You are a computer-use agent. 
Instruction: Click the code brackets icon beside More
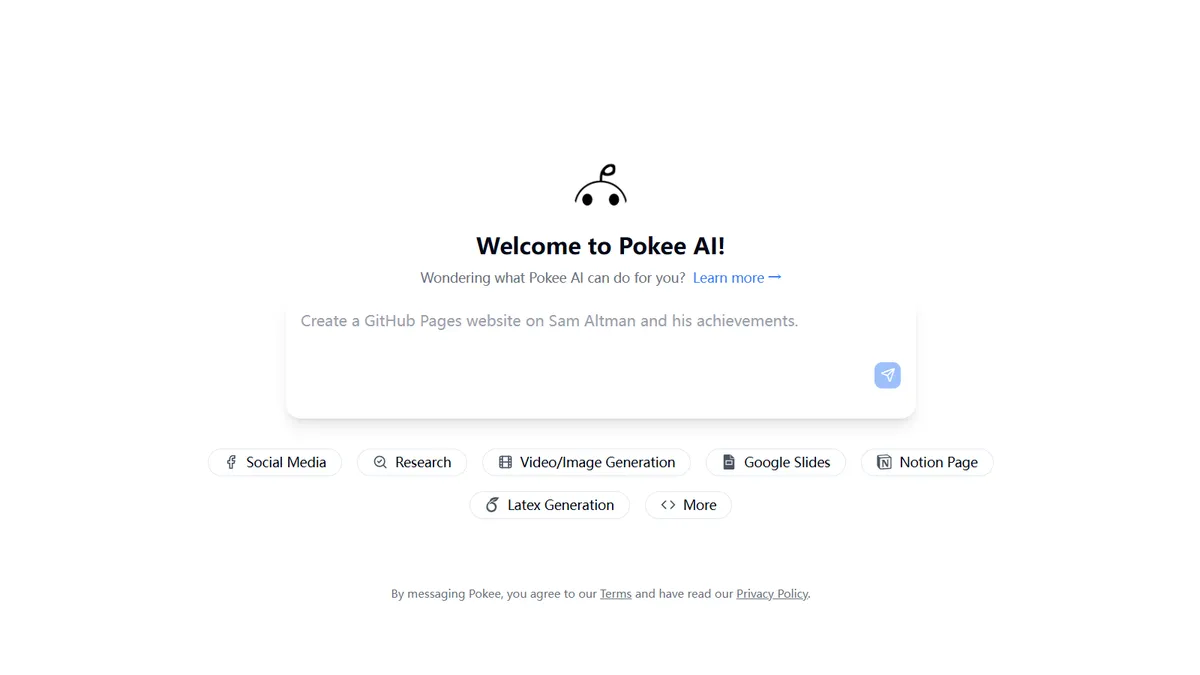point(668,505)
